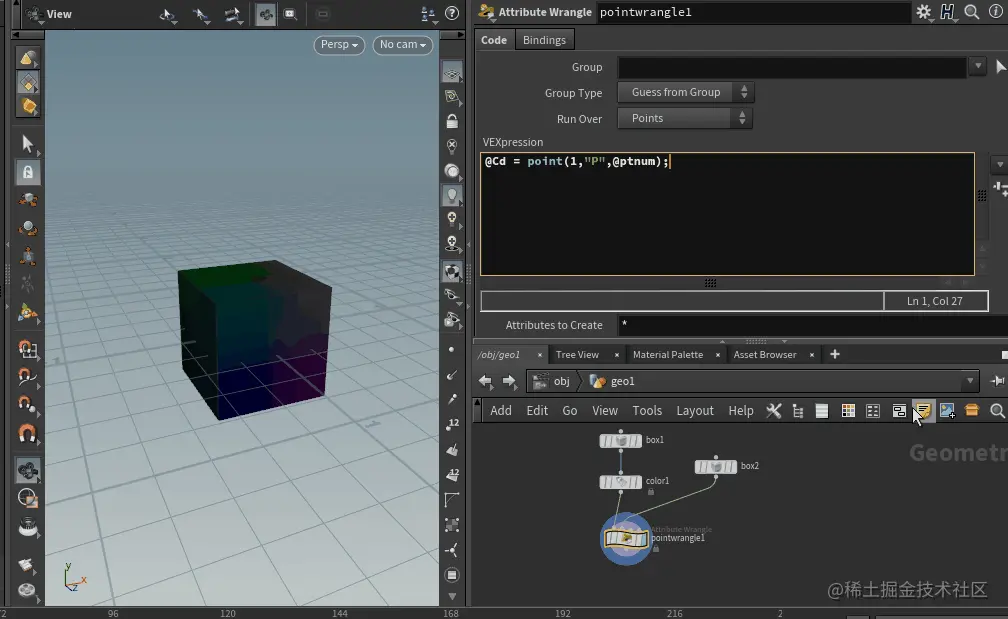This screenshot has height=619, width=1008.
Task: Click inside the VEXpression code editor
Action: tap(727, 214)
